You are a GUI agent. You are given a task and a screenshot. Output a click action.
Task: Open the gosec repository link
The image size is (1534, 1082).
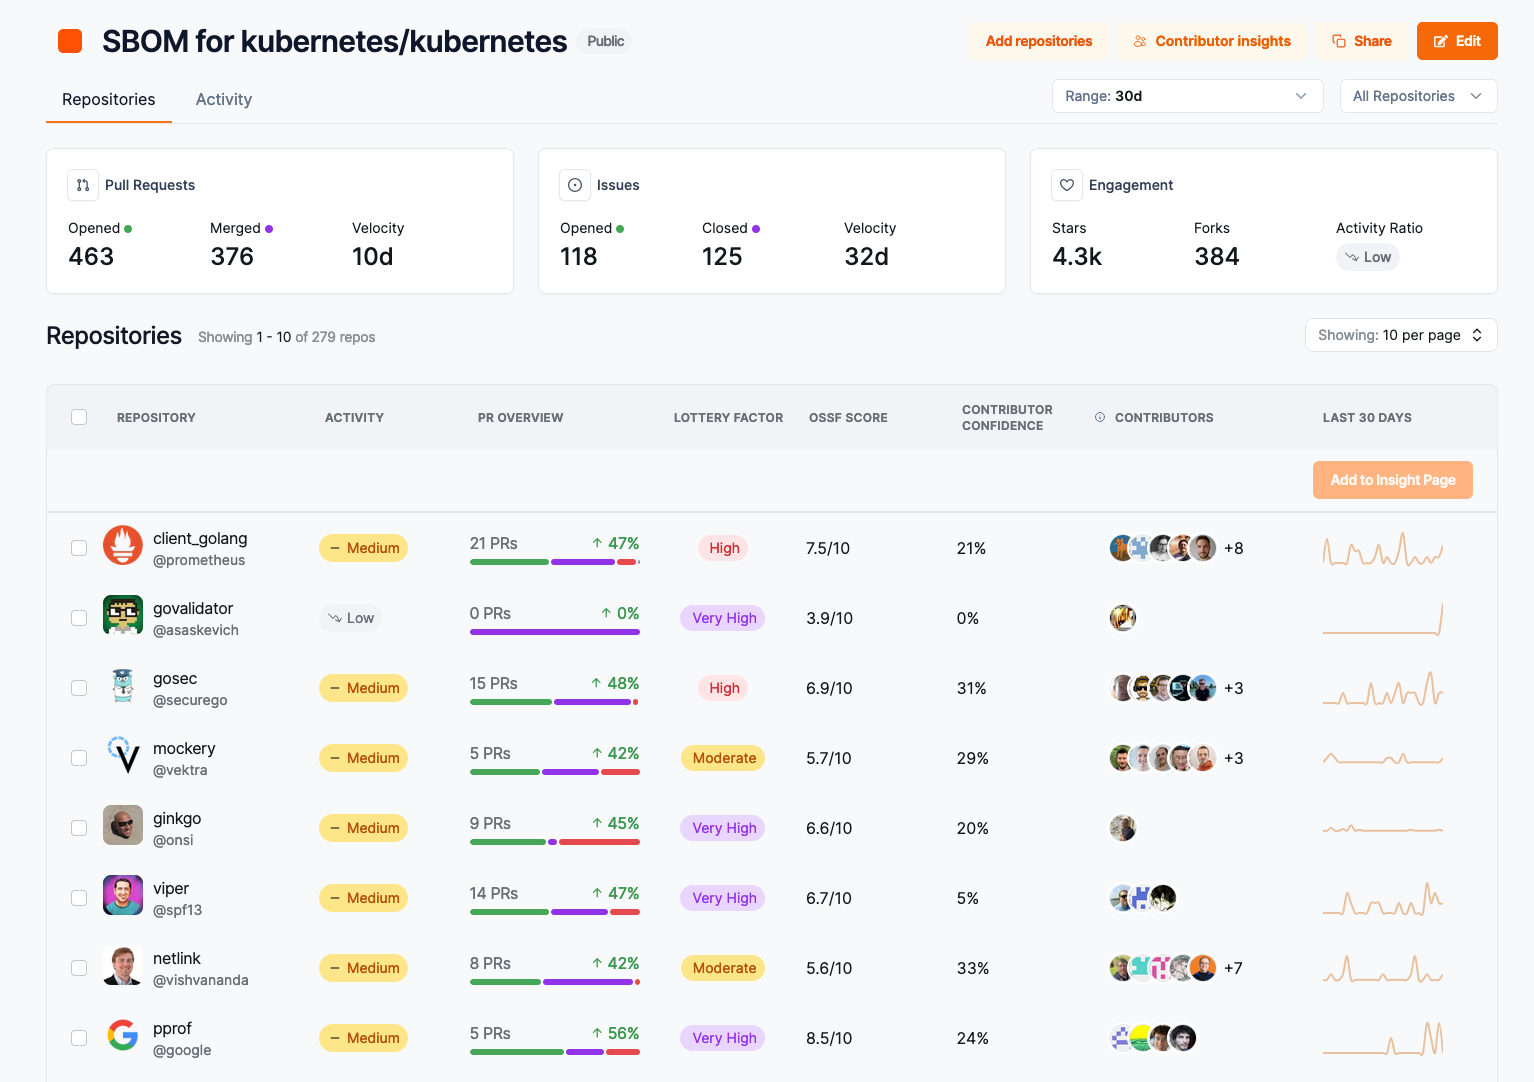[x=175, y=678]
